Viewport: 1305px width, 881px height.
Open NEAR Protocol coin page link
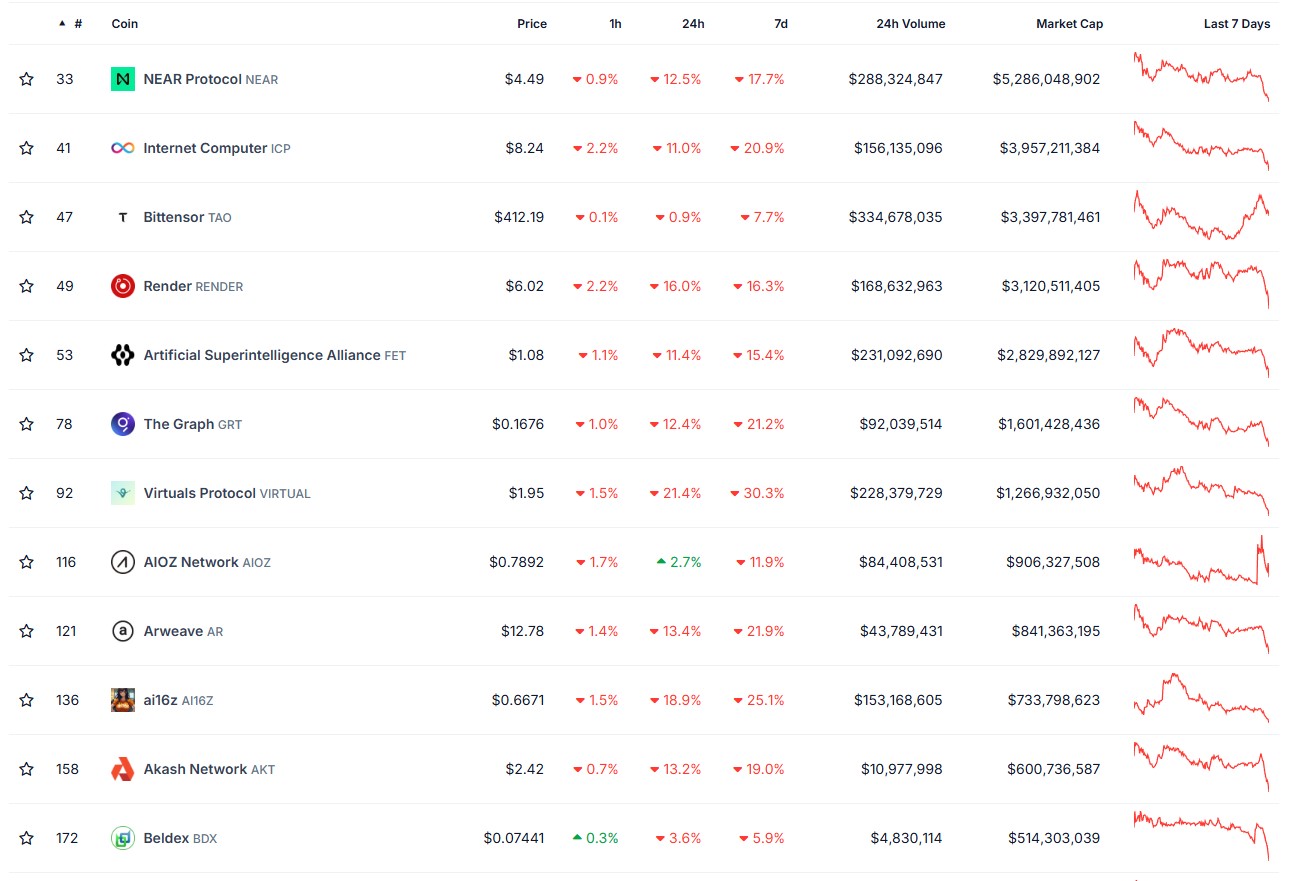[x=211, y=79]
